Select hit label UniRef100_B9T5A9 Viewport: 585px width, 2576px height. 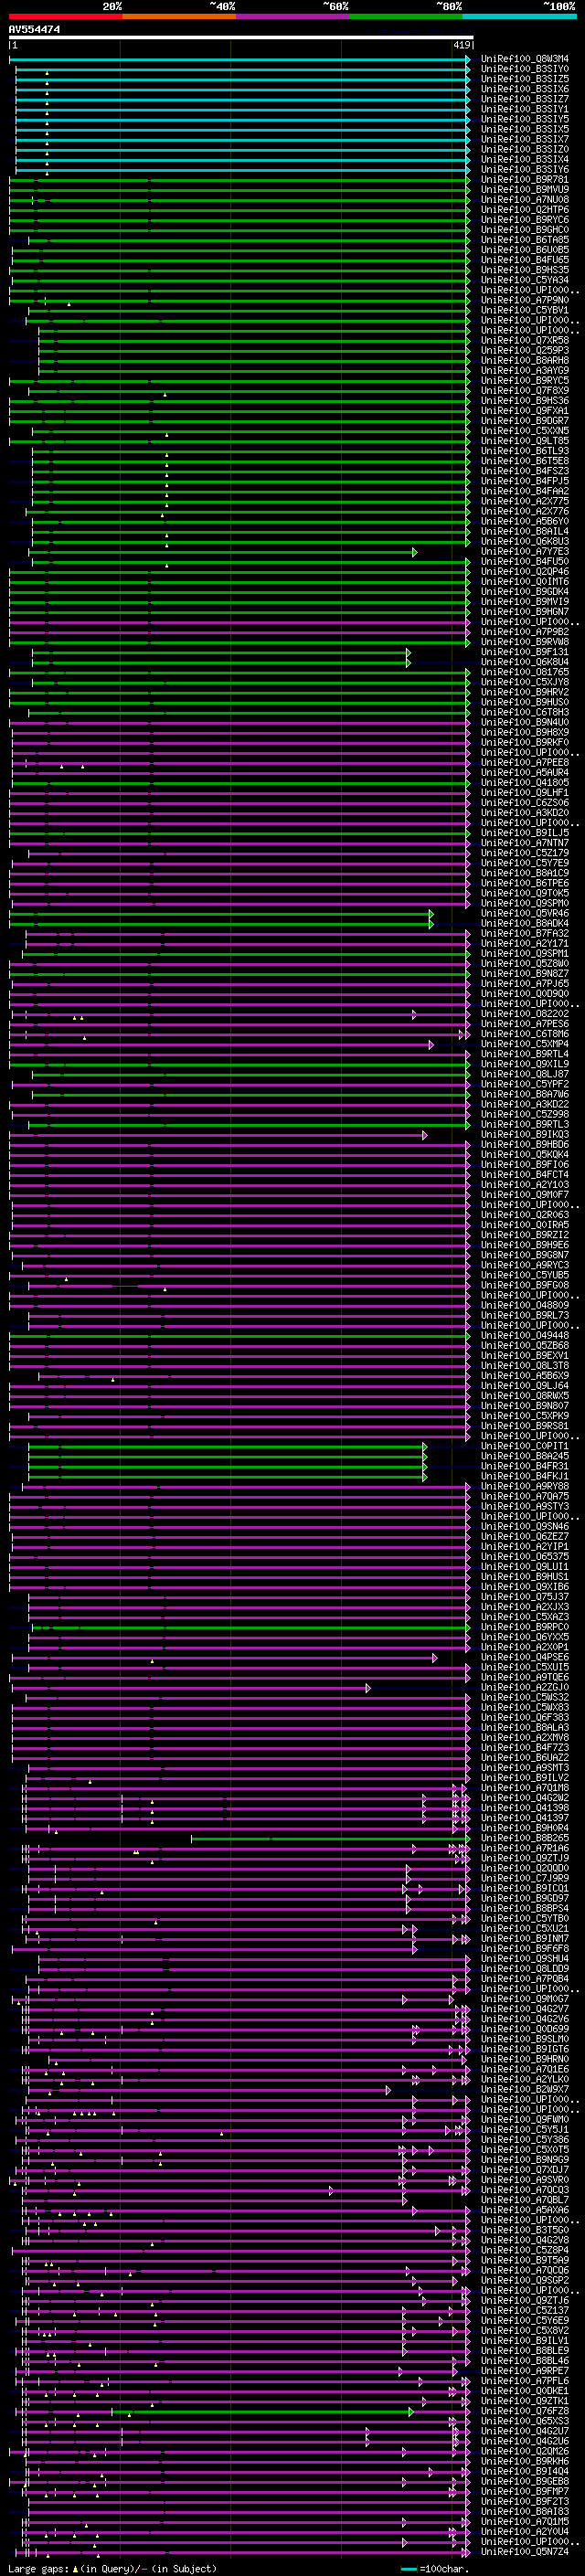point(525,2261)
